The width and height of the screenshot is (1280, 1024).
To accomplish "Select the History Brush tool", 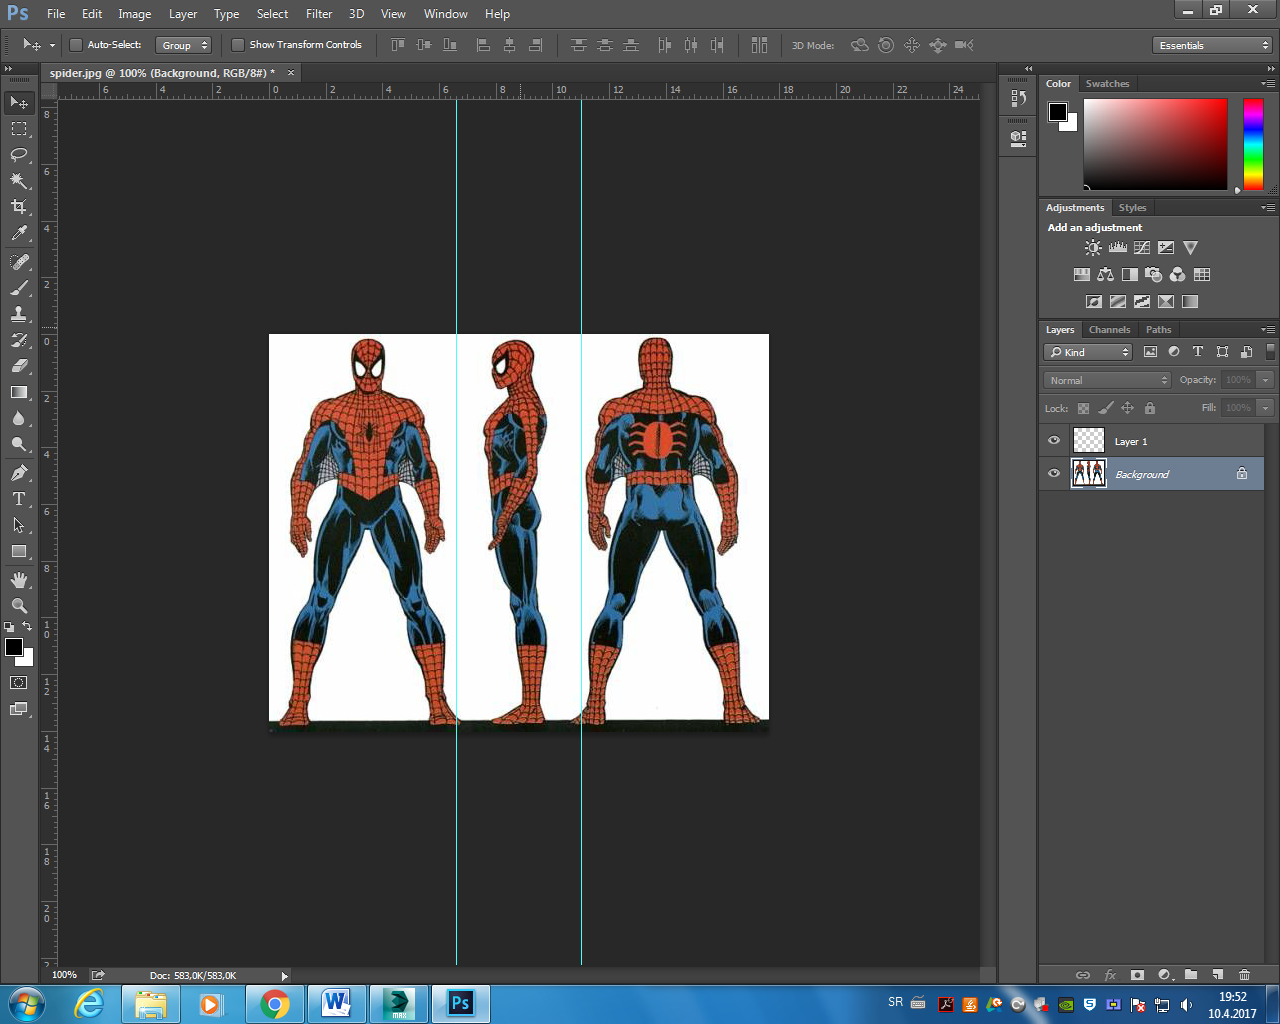I will (x=19, y=340).
